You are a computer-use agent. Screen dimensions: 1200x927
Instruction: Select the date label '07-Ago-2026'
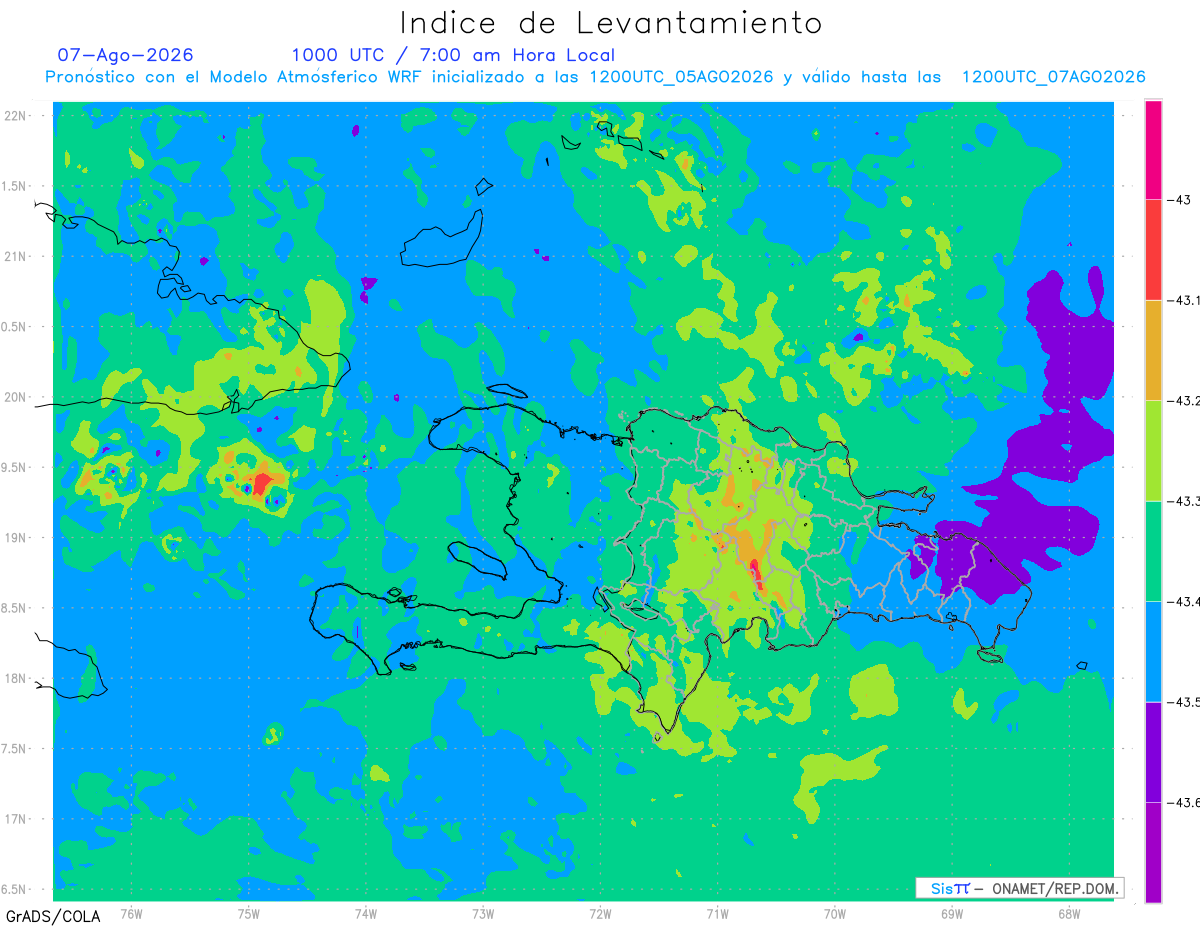[126, 55]
